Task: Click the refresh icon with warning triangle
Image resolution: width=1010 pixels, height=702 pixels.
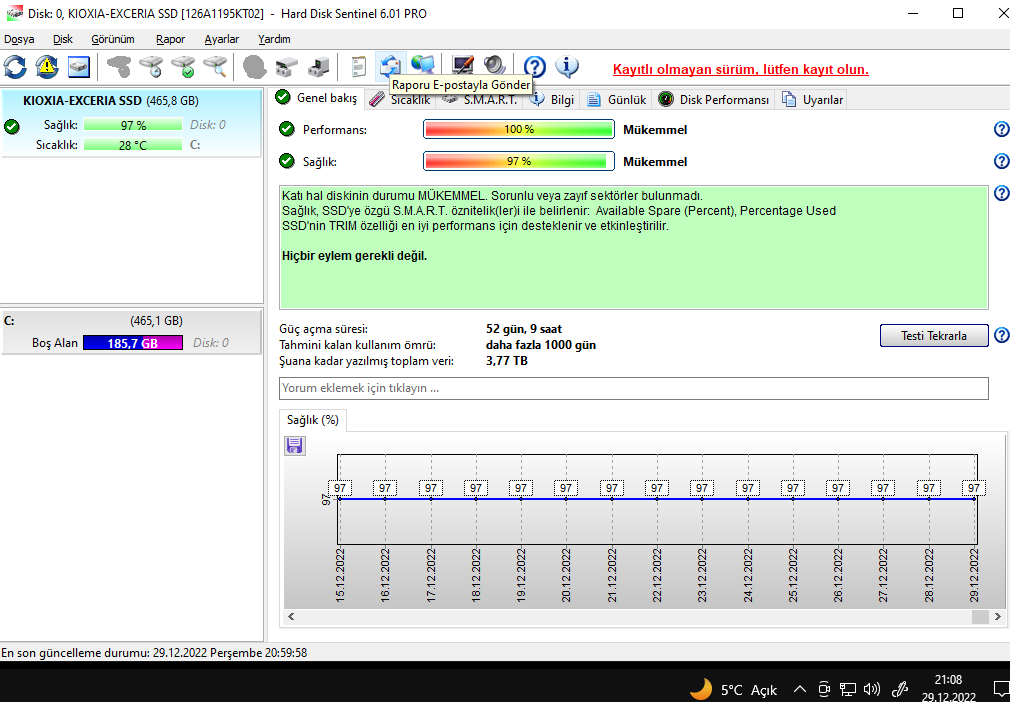Action: [x=47, y=66]
